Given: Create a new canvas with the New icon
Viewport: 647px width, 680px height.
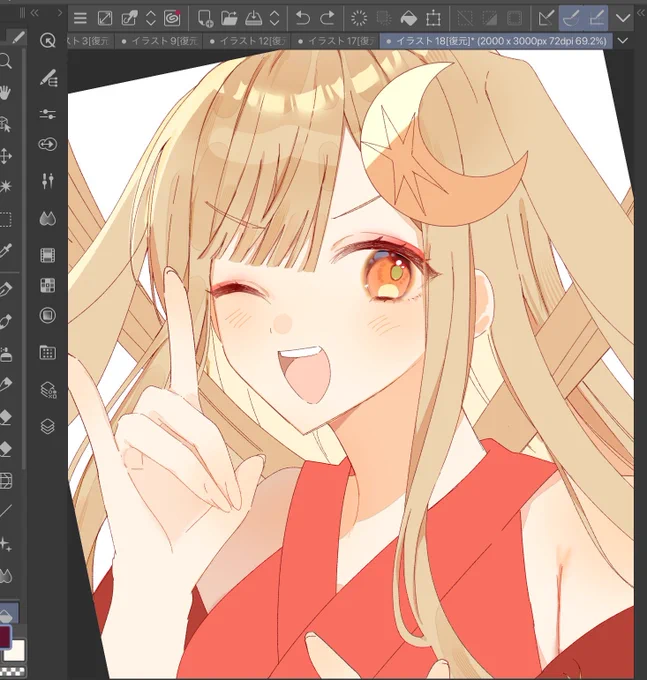Looking at the screenshot, I should pyautogui.click(x=205, y=18).
